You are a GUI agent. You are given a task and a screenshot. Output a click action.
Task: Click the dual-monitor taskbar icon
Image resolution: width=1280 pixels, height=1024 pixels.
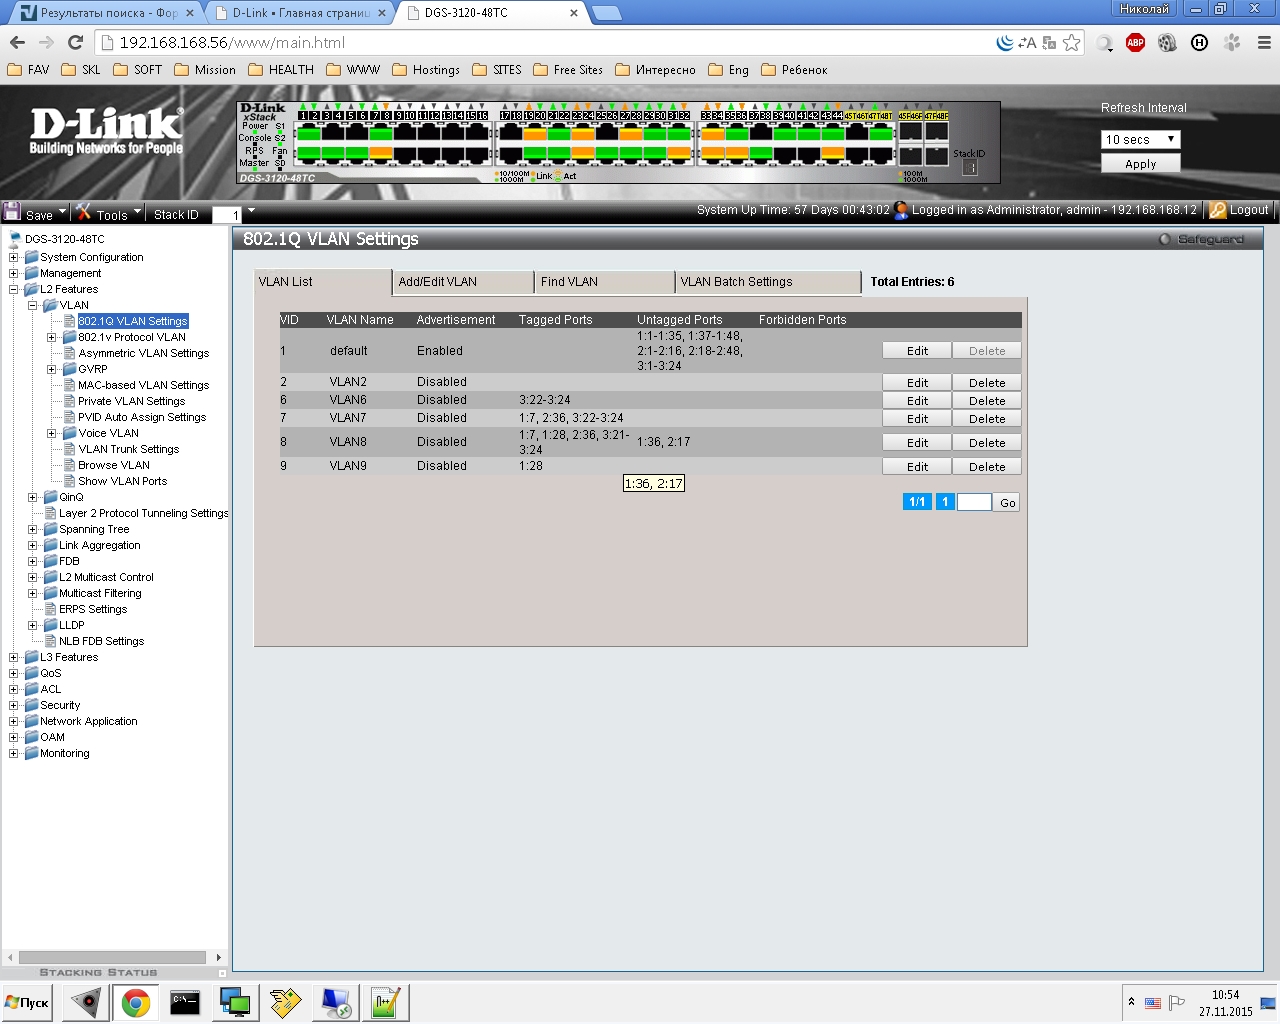point(235,1002)
